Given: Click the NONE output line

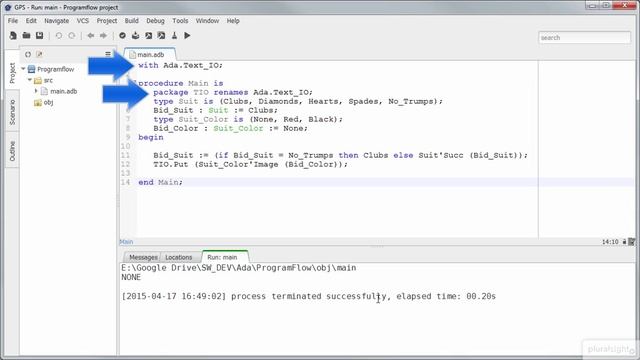Looking at the screenshot, I should pos(131,278).
